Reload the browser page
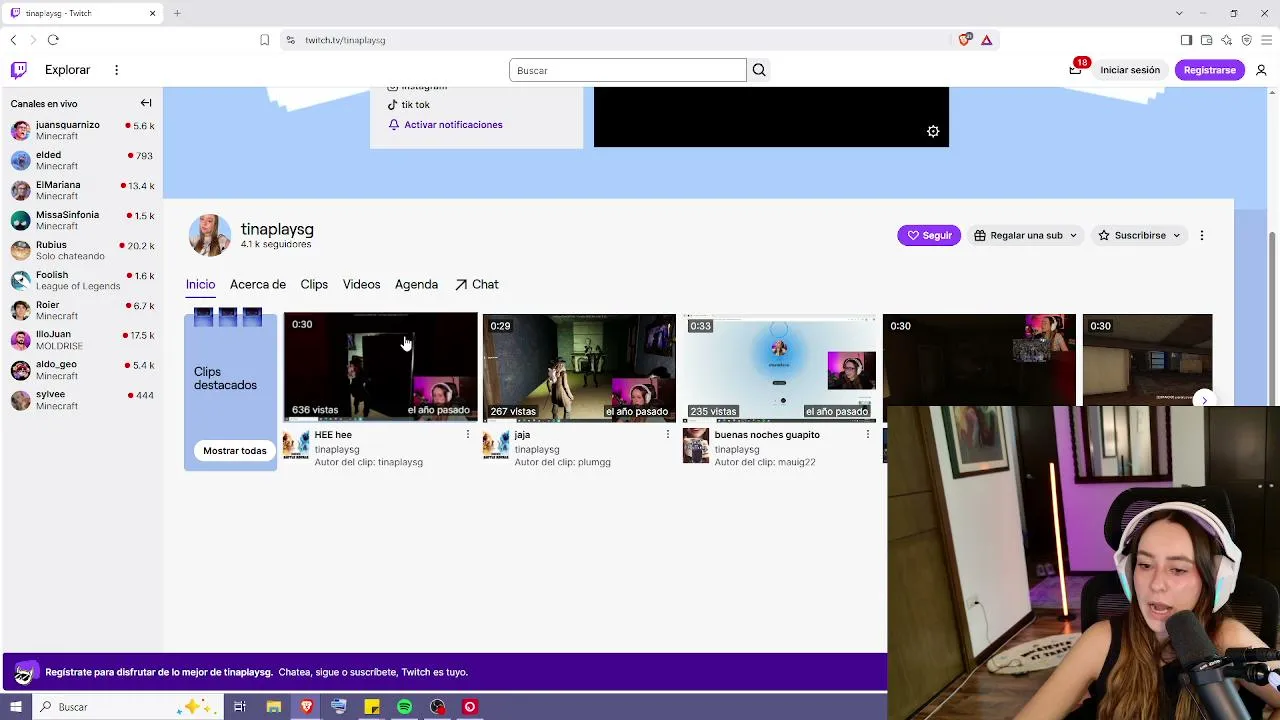The image size is (1280, 720). point(53,40)
